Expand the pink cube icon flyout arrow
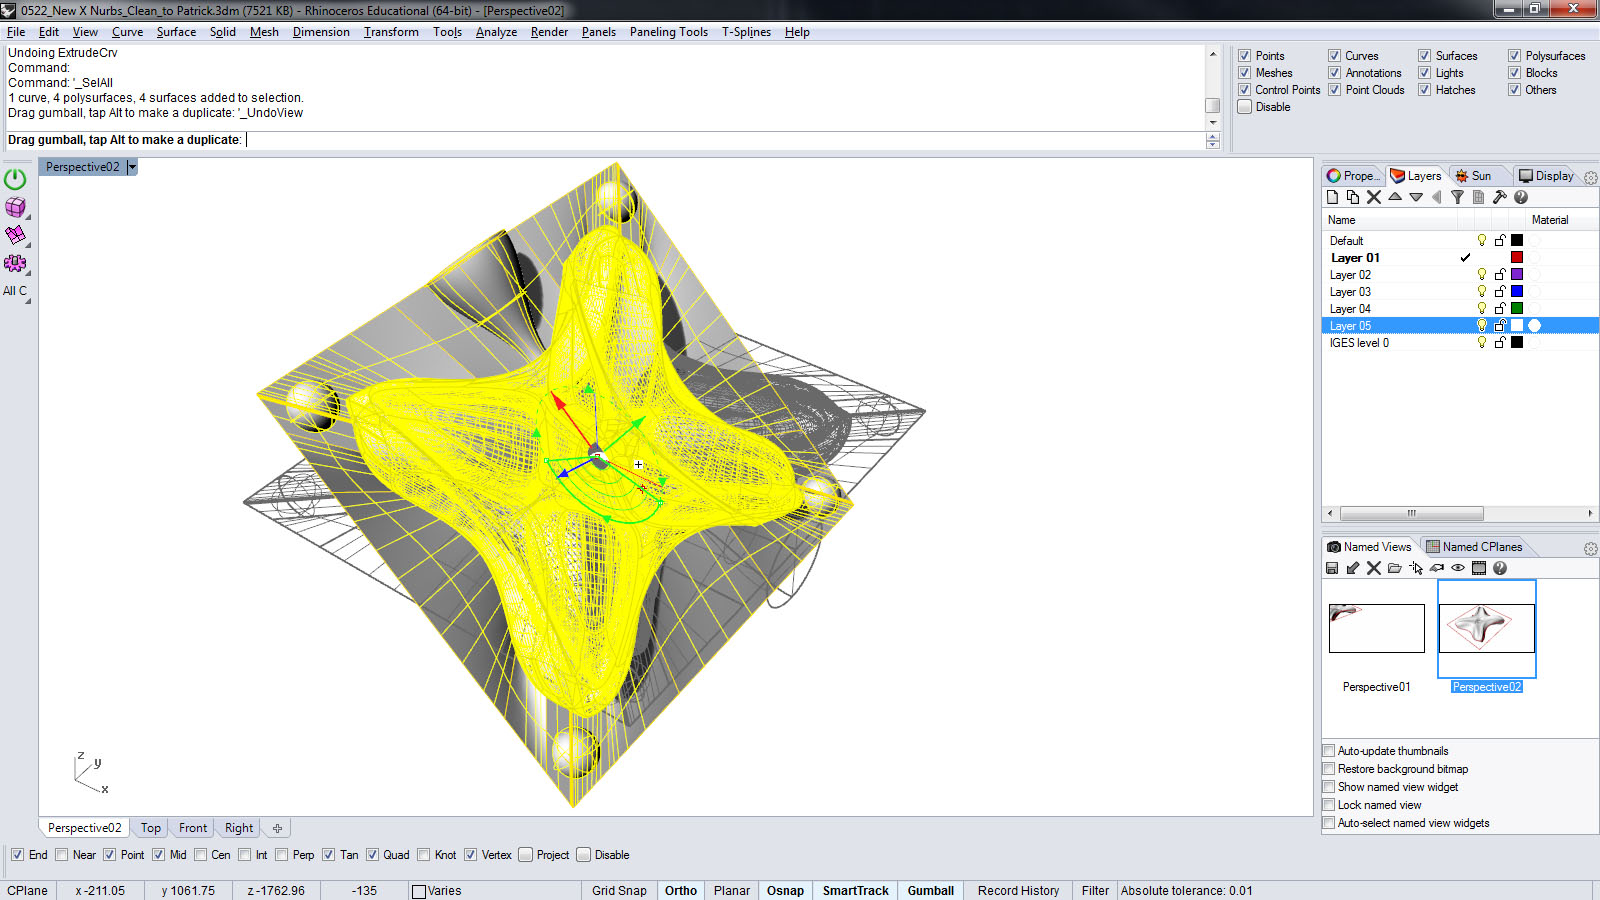The width and height of the screenshot is (1600, 900). coord(28,216)
